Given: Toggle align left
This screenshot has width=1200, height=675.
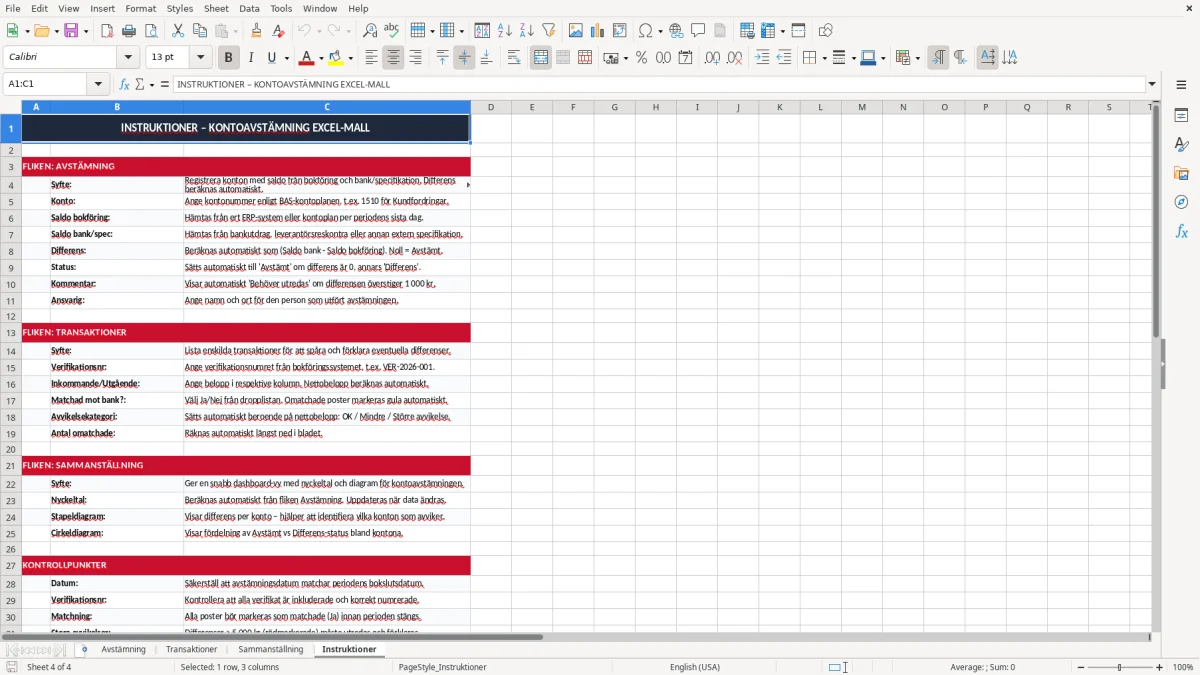Looking at the screenshot, I should coord(371,58).
